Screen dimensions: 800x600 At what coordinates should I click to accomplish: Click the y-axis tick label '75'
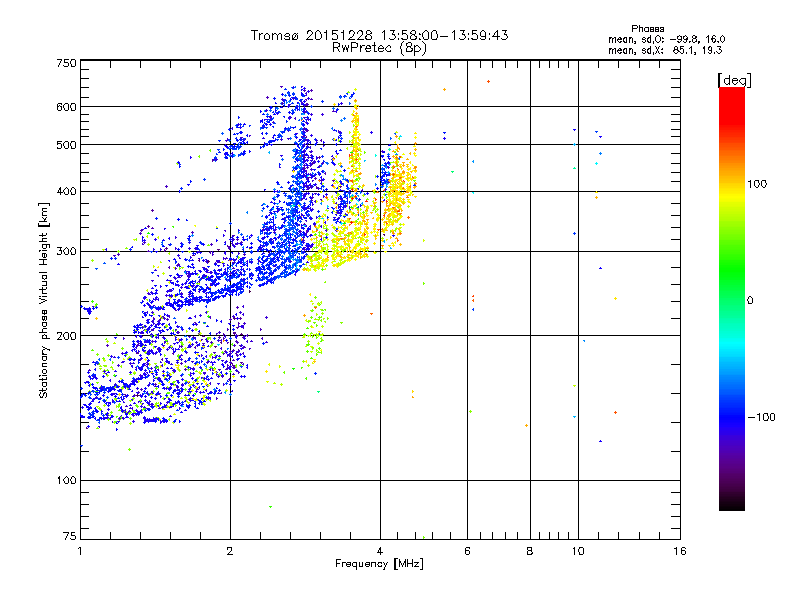70,536
